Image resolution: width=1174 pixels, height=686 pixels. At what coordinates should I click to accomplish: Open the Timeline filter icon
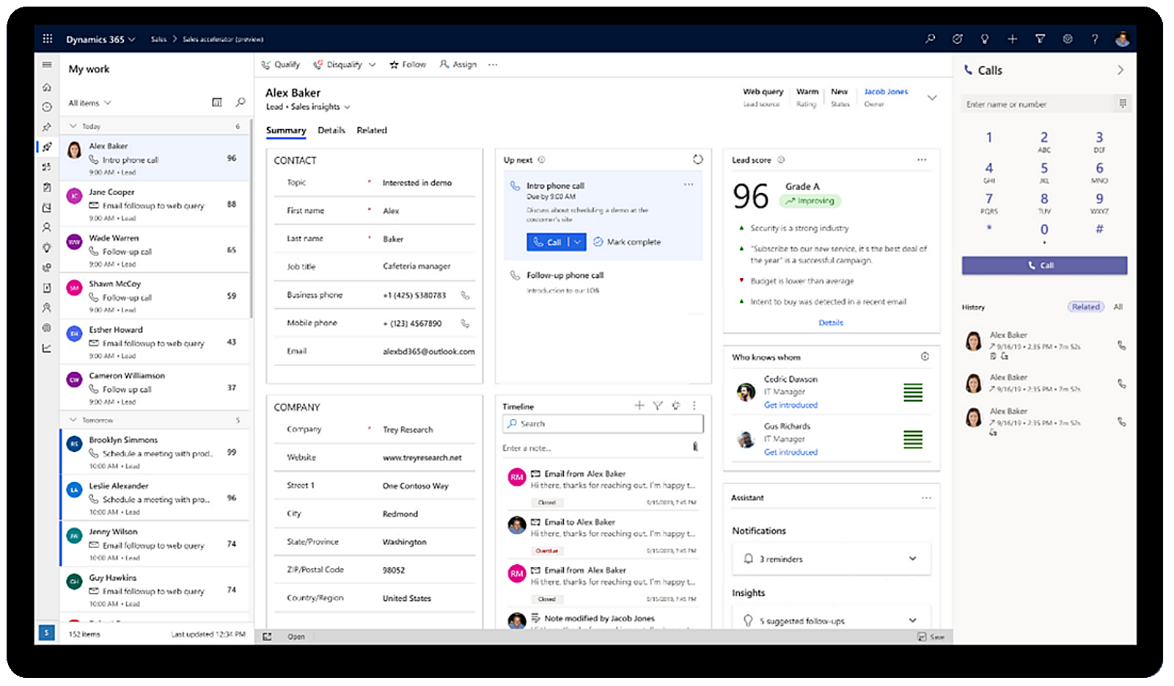coord(657,405)
